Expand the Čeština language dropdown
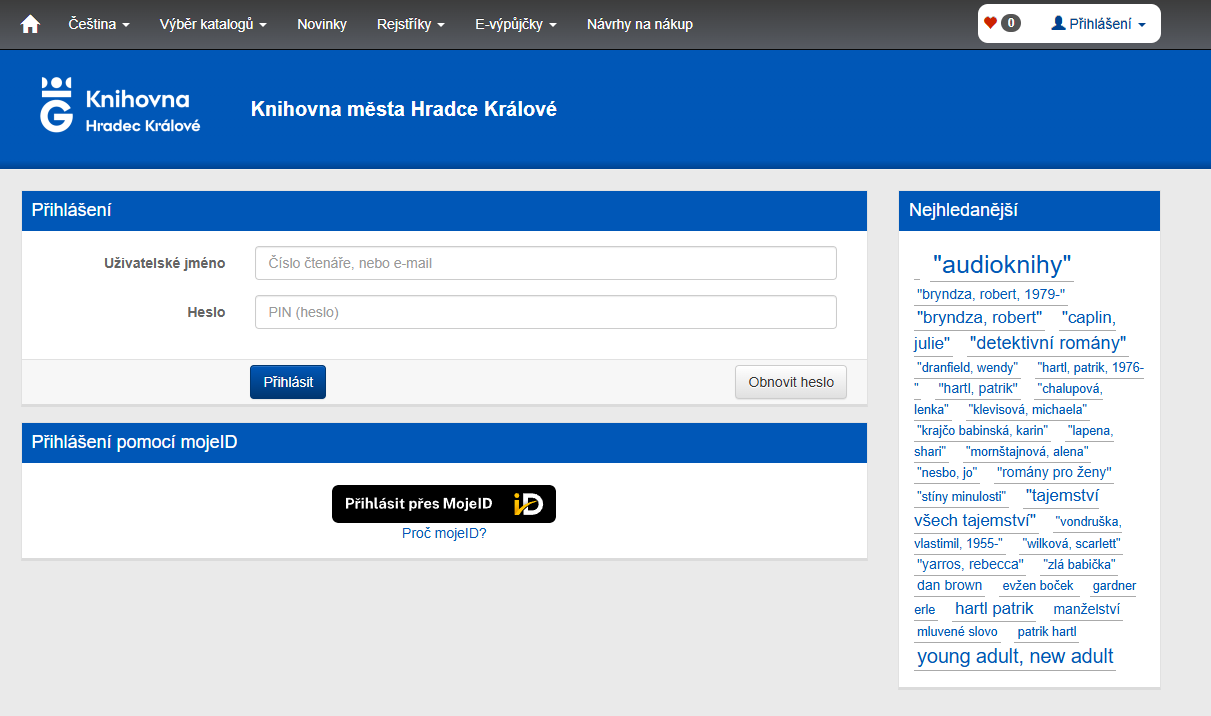 99,24
